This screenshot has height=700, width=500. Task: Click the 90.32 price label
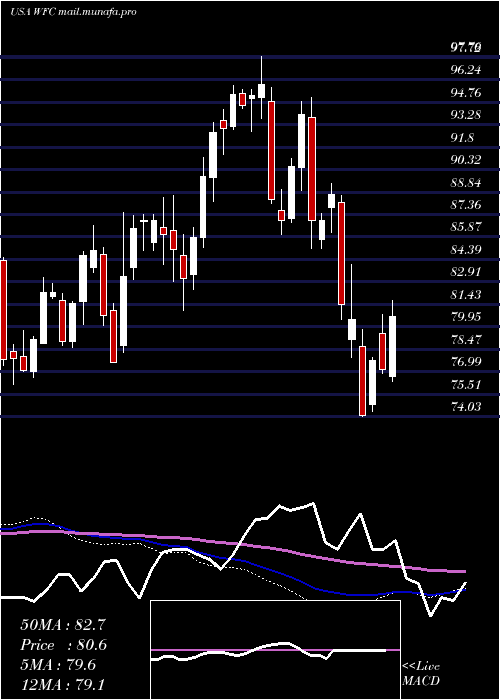[466, 160]
